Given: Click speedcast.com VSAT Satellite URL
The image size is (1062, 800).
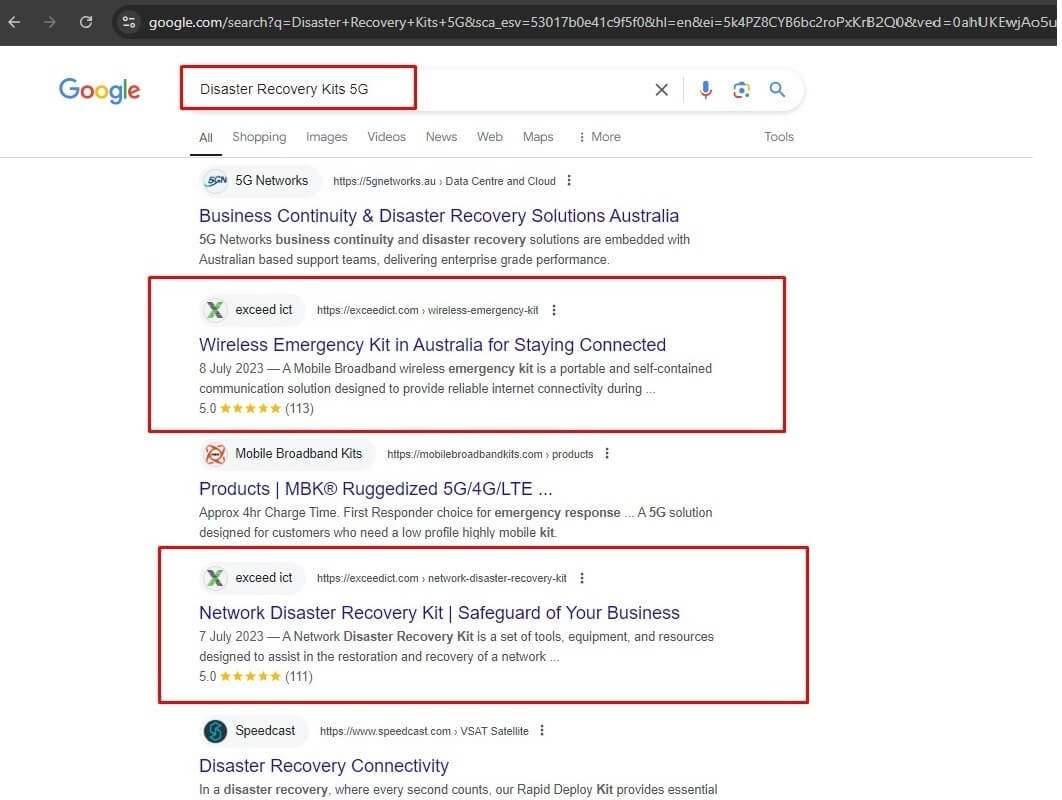Looking at the screenshot, I should coord(424,731).
